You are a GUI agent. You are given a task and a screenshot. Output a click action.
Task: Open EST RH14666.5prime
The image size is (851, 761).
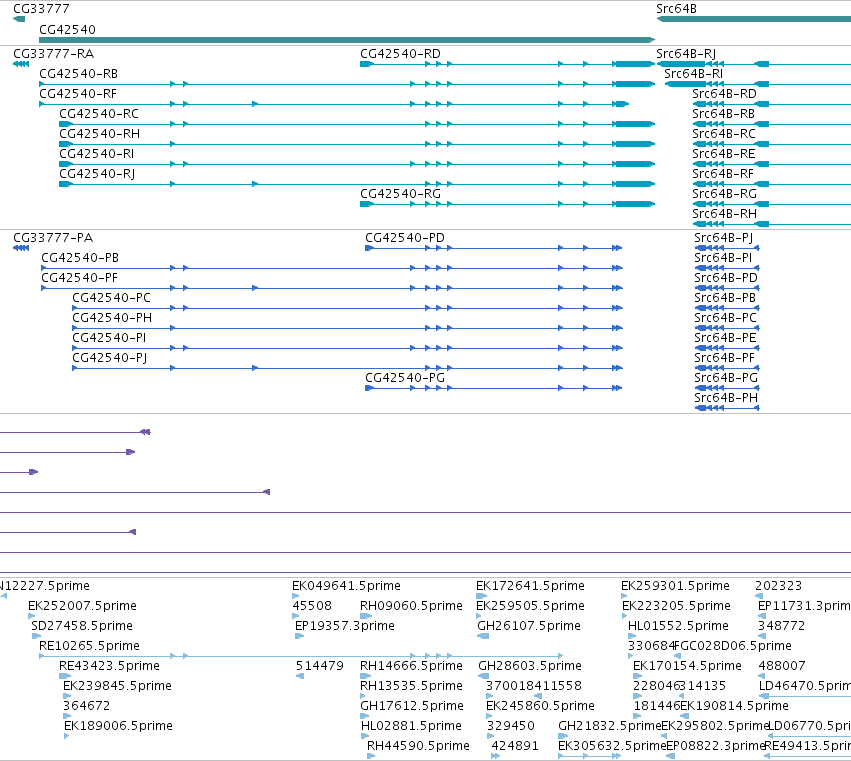click(411, 667)
